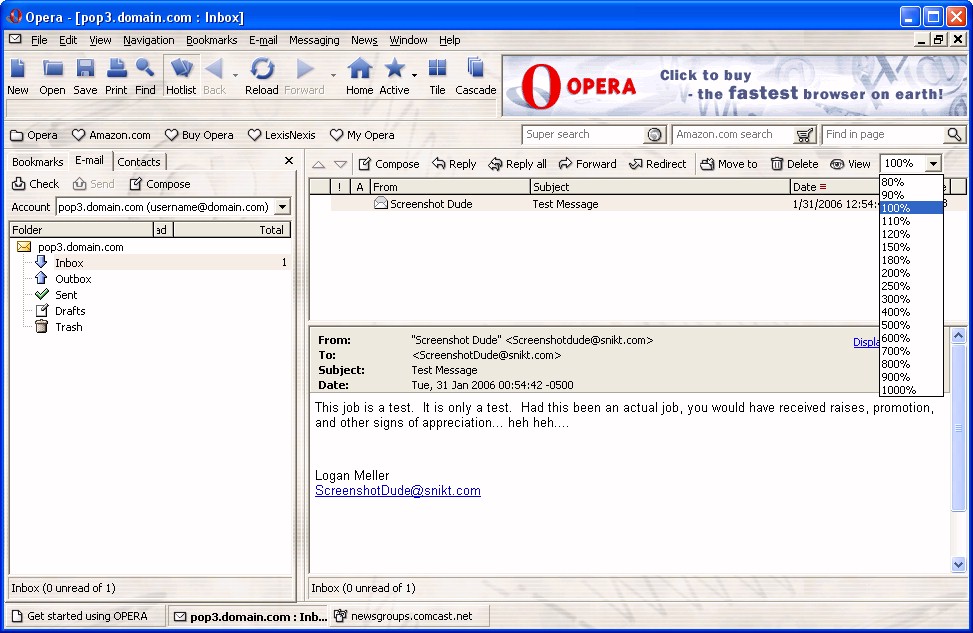Open the Back history dropdown arrow

tap(235, 76)
